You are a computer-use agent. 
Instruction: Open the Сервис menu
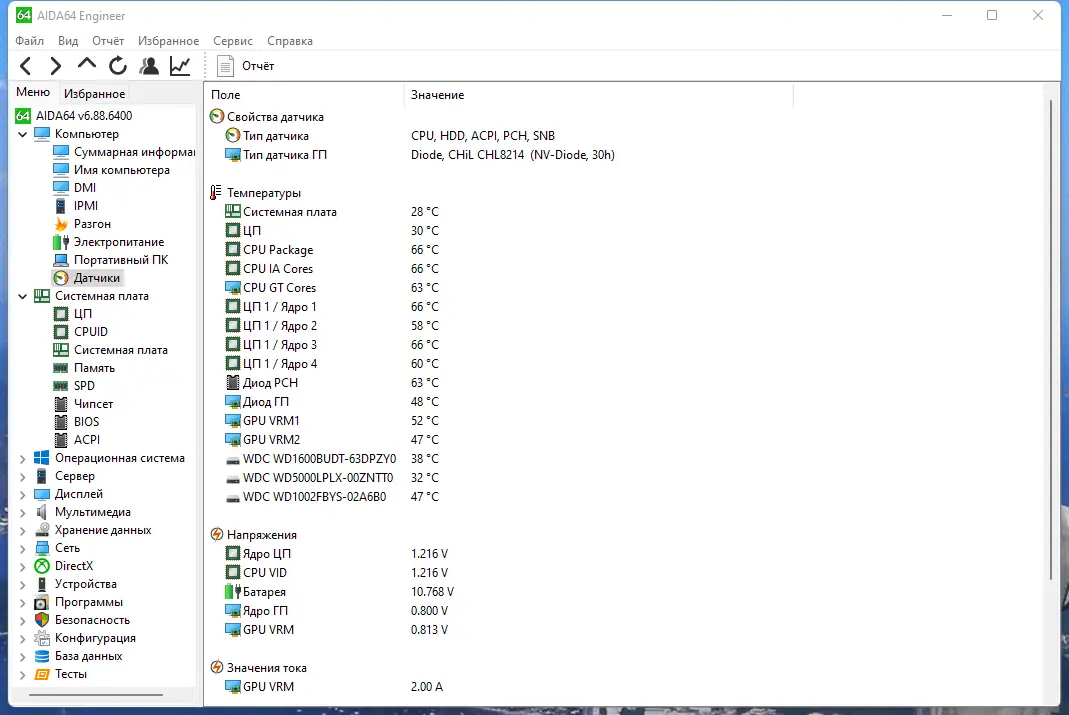click(x=232, y=41)
